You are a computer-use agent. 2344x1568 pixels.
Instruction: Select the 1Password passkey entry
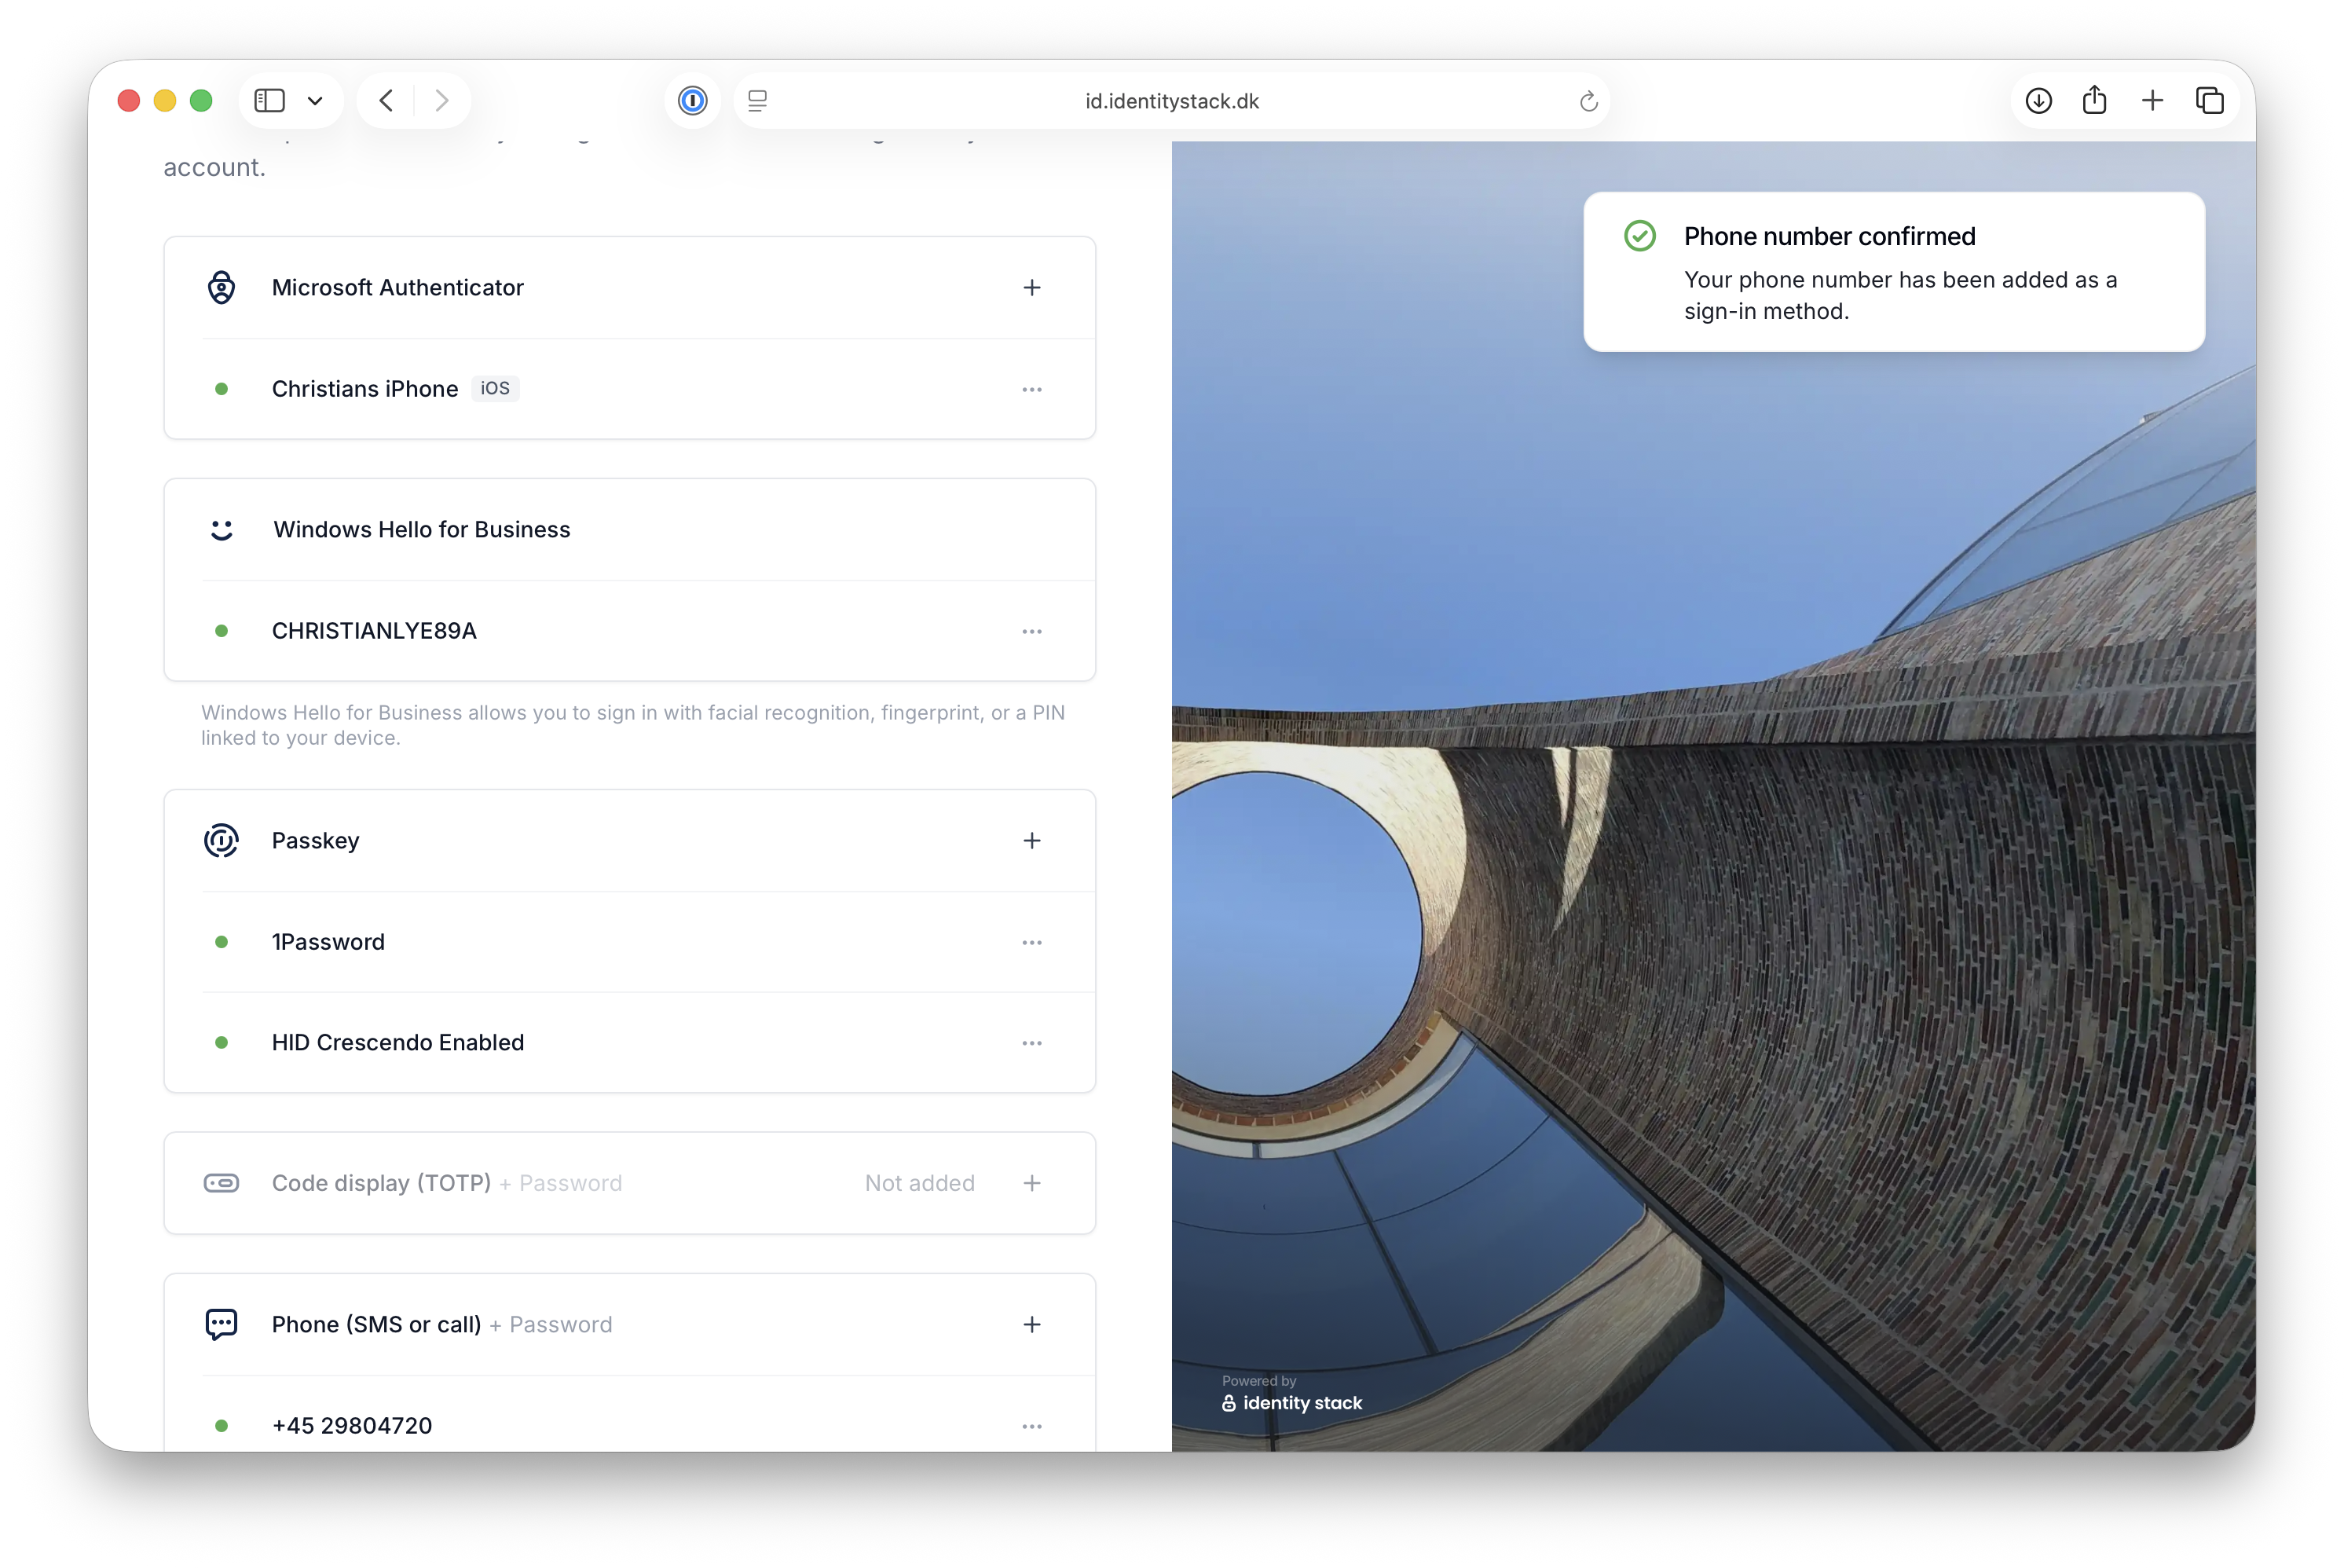328,942
